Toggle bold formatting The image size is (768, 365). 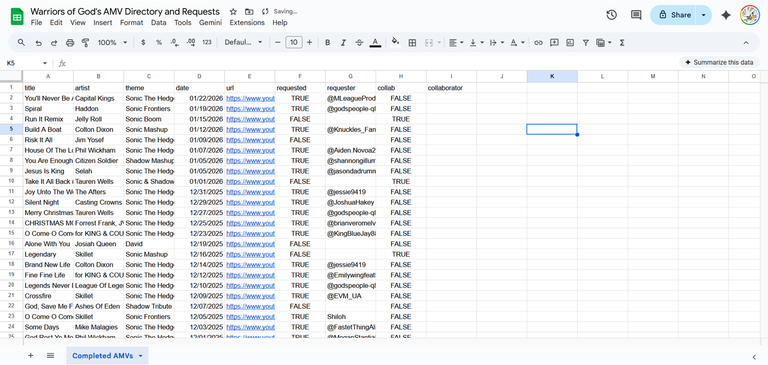pos(328,43)
